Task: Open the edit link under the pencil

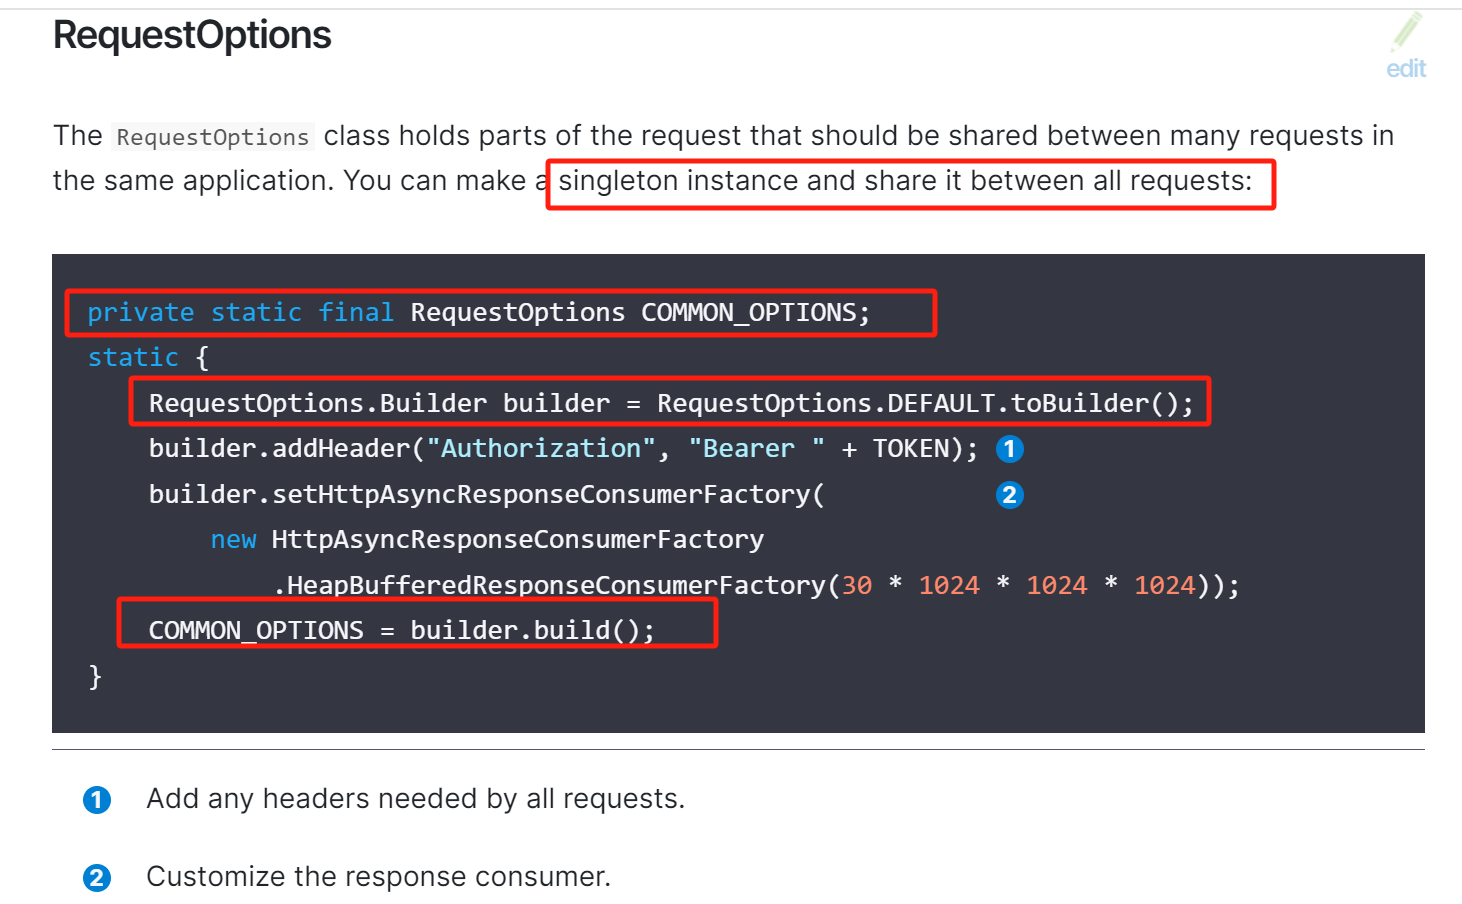Action: tap(1406, 69)
